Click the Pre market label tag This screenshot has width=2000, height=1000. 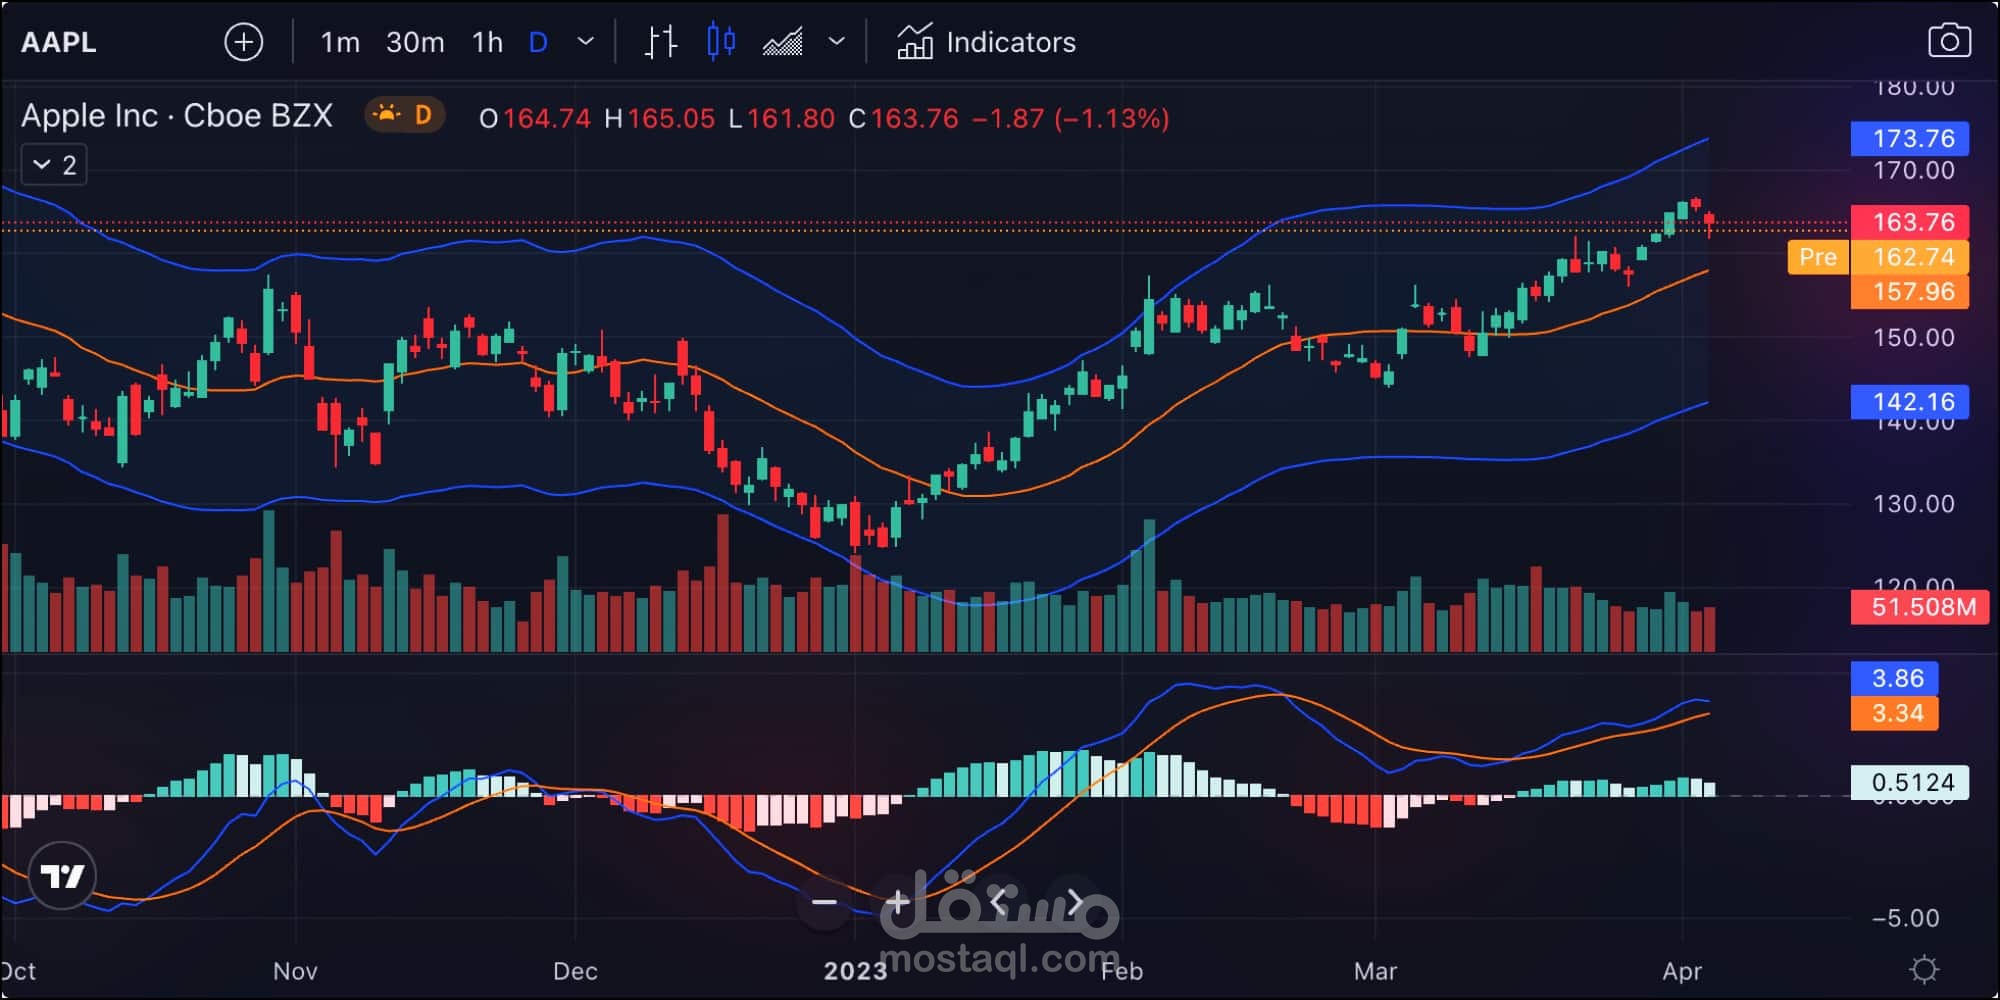point(1817,257)
